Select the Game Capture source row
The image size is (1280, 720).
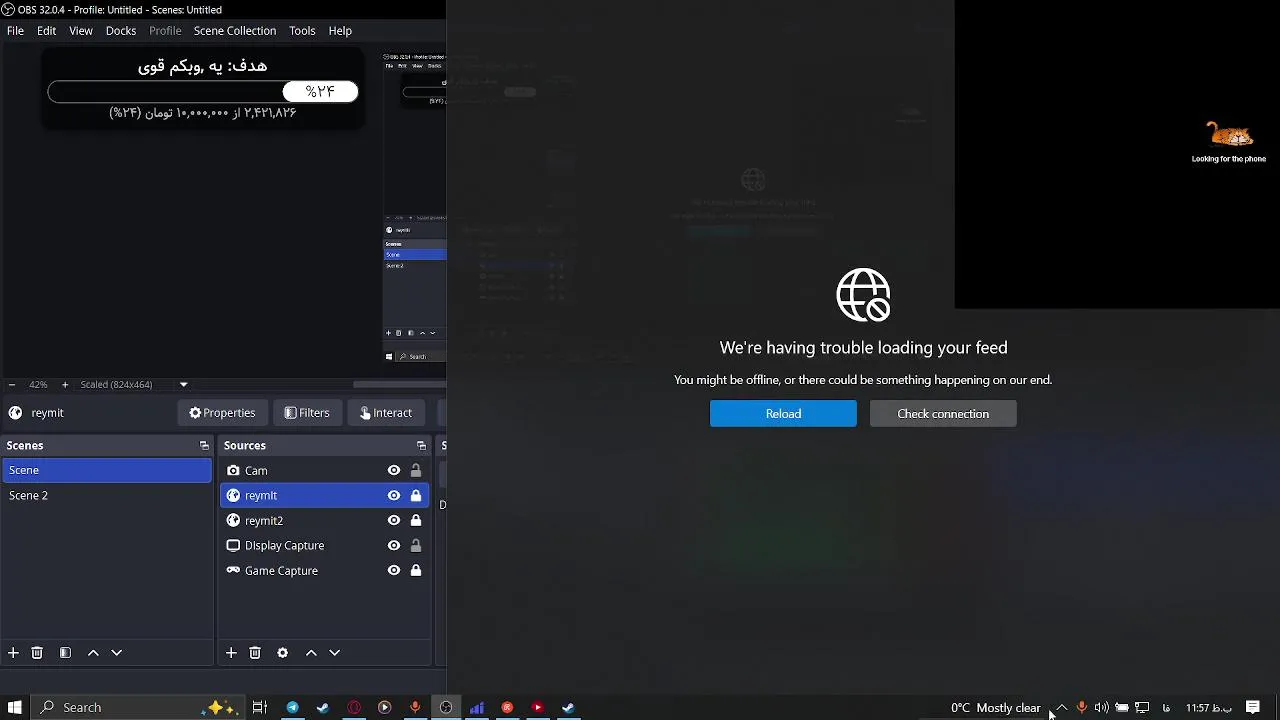coord(324,571)
